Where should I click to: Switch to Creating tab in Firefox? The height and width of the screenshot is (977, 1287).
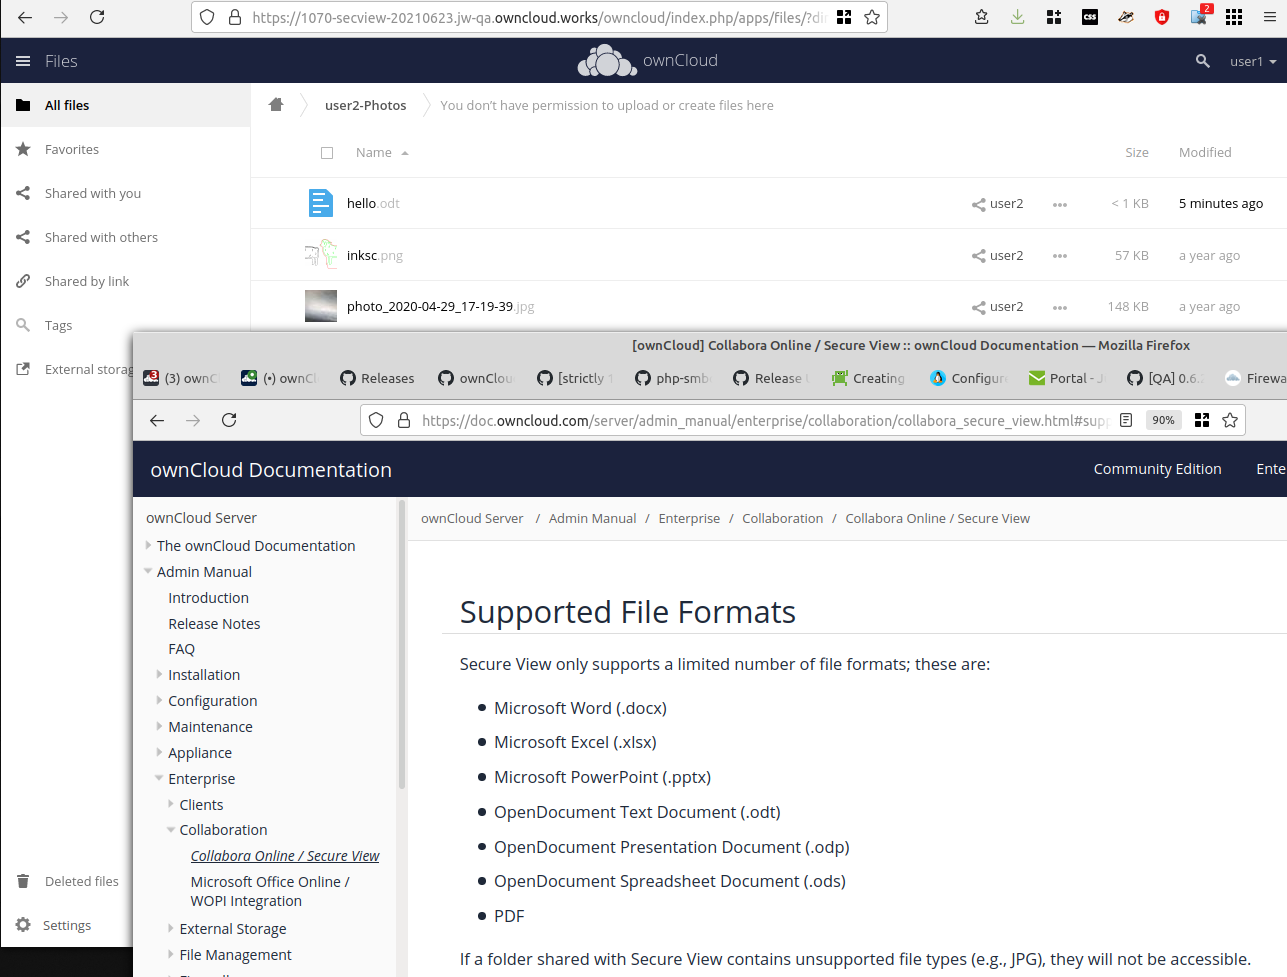pos(869,378)
